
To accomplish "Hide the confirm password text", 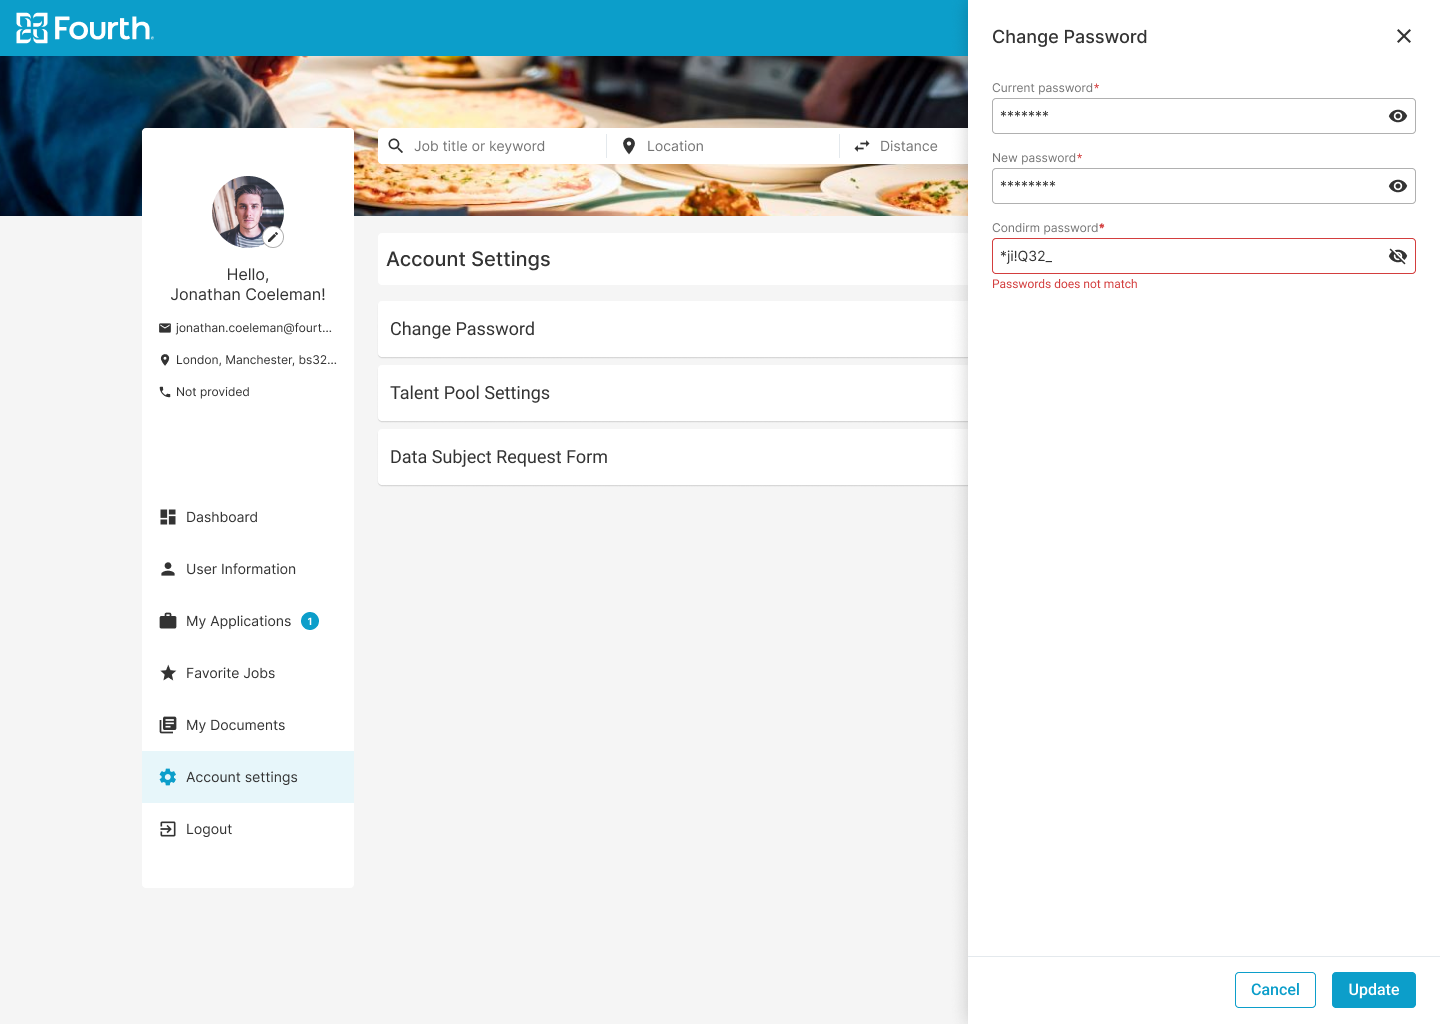I will click(x=1397, y=256).
